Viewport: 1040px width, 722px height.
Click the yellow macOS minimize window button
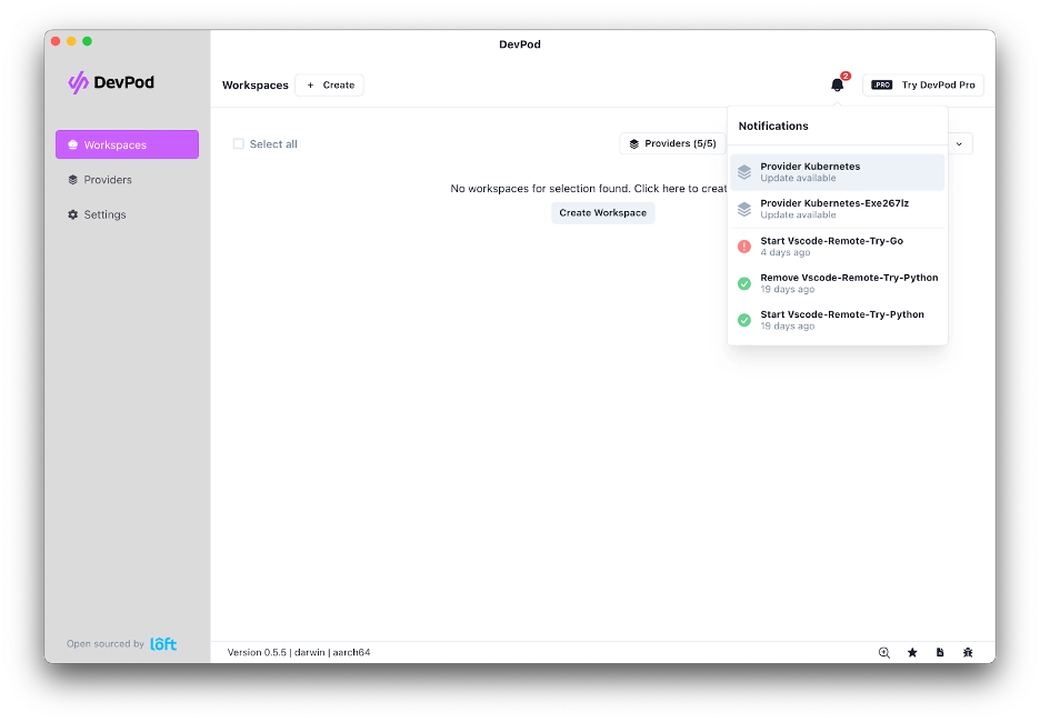pos(71,41)
